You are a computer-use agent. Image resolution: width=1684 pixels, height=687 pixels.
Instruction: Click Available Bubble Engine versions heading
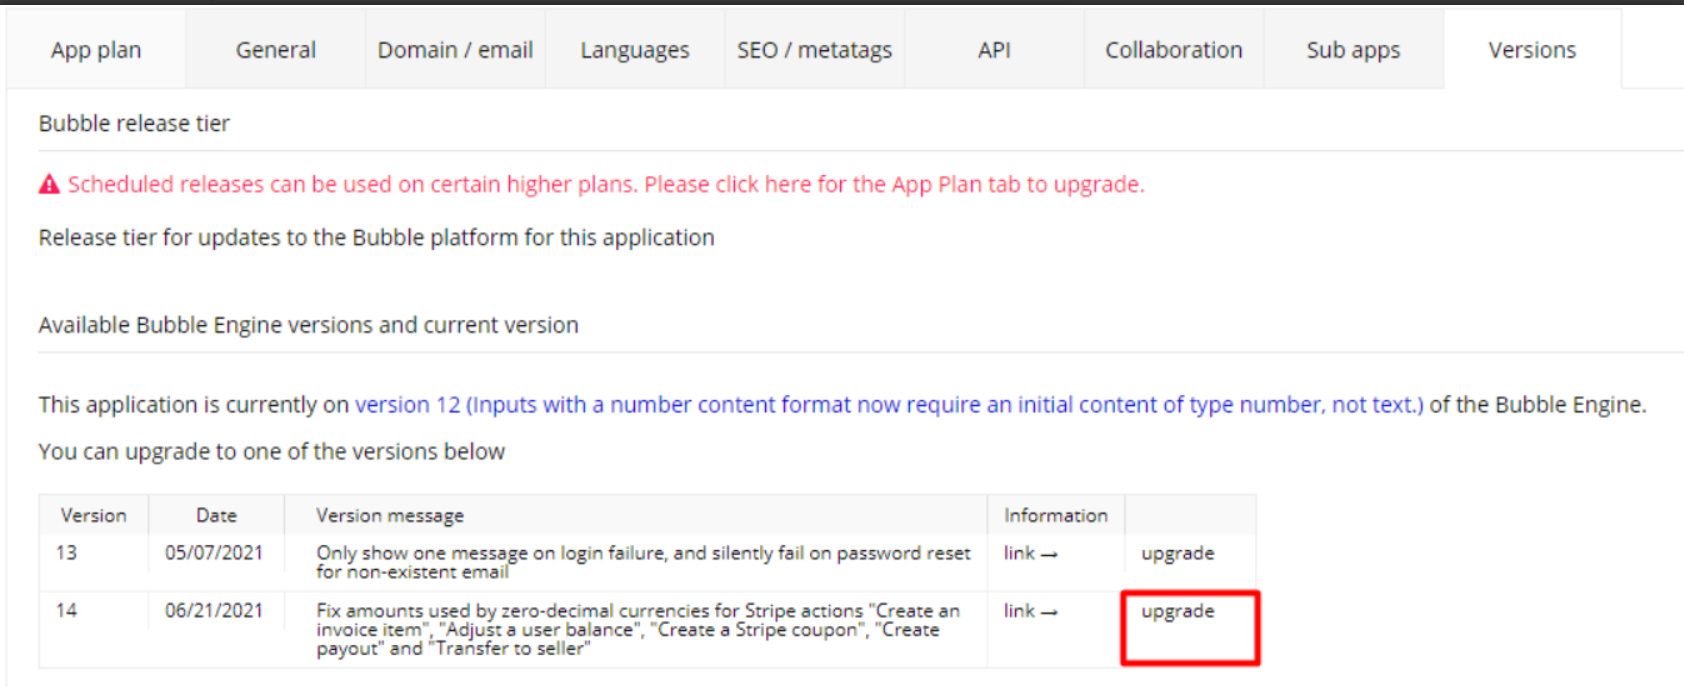[308, 325]
